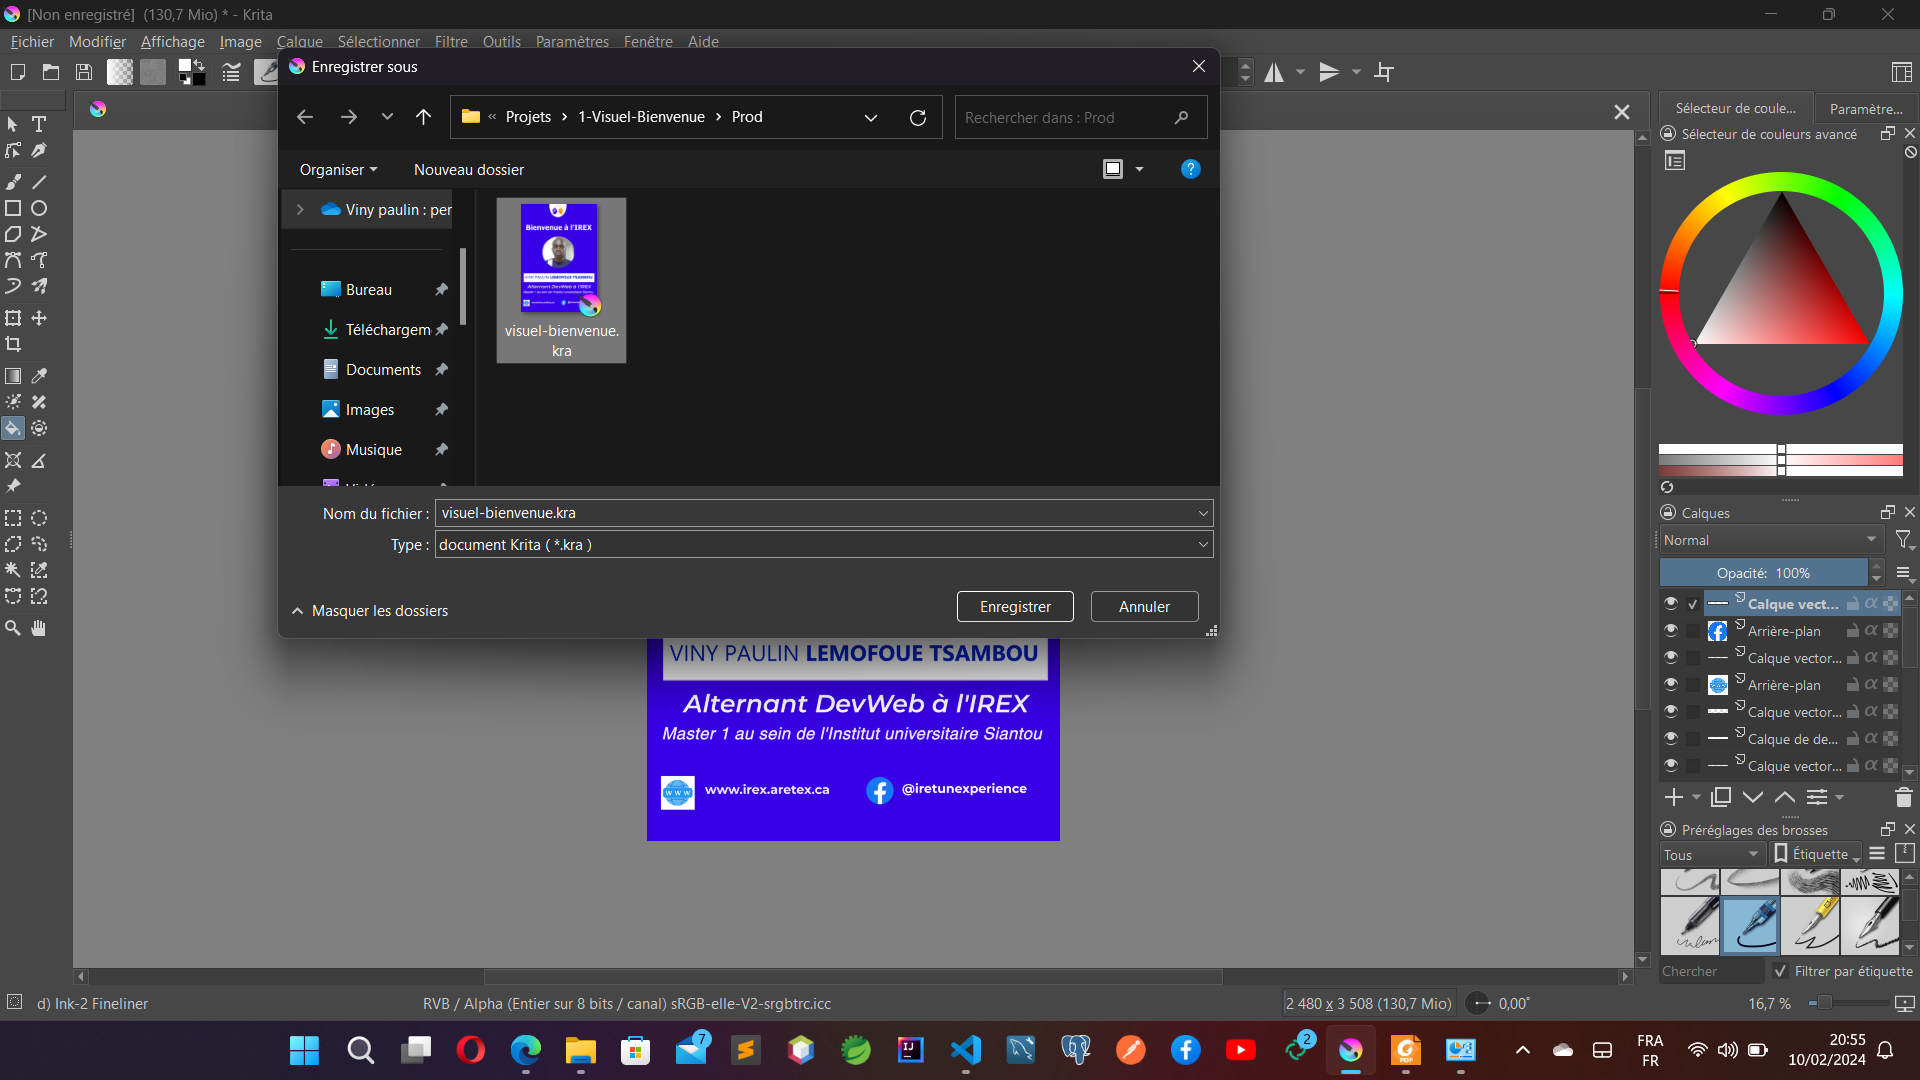The height and width of the screenshot is (1080, 1920).
Task: Open the Normal blending mode dropdown
Action: click(1771, 540)
